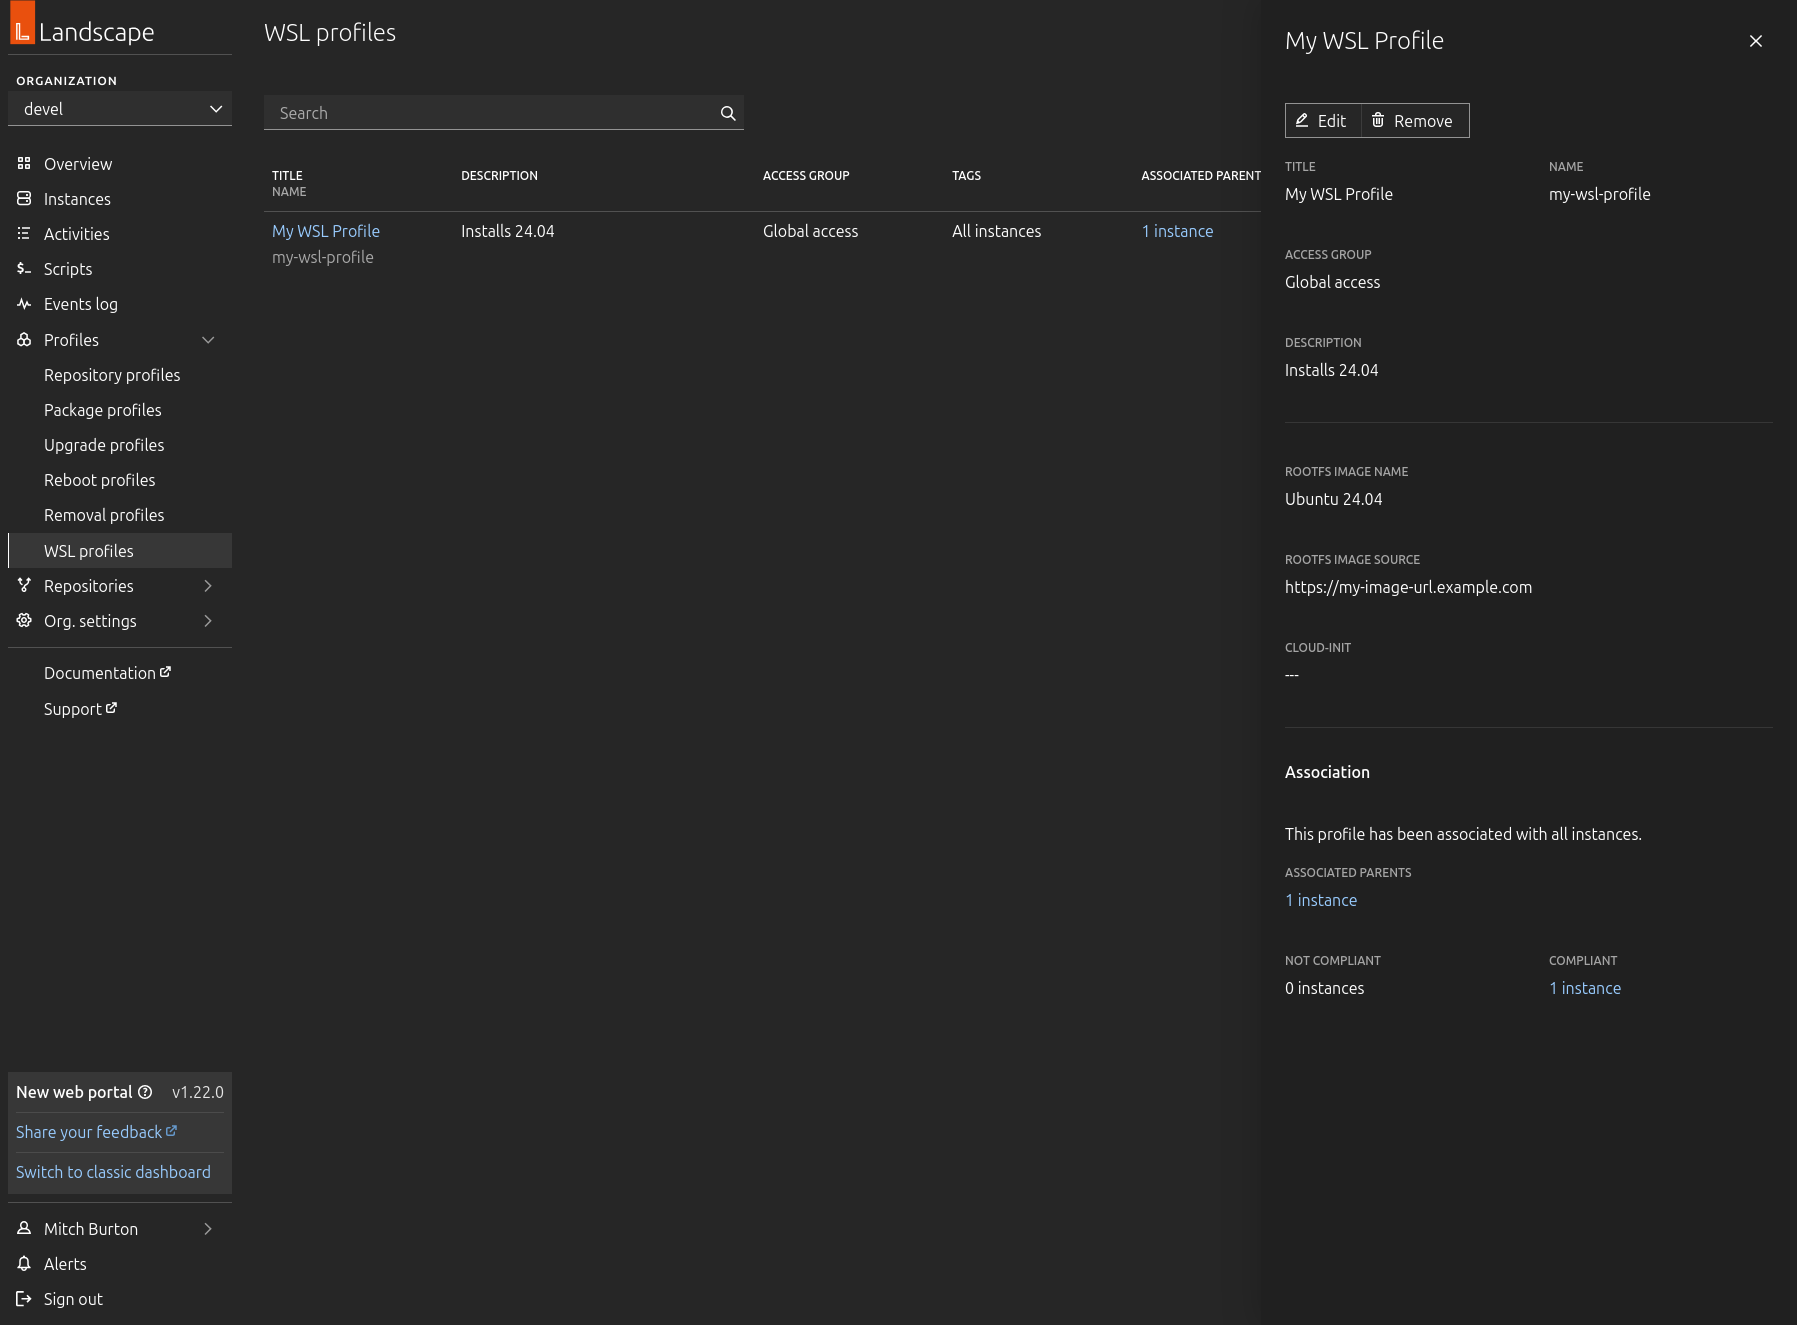Expand the Org. settings submenu chevron
The image size is (1797, 1325).
click(x=208, y=620)
